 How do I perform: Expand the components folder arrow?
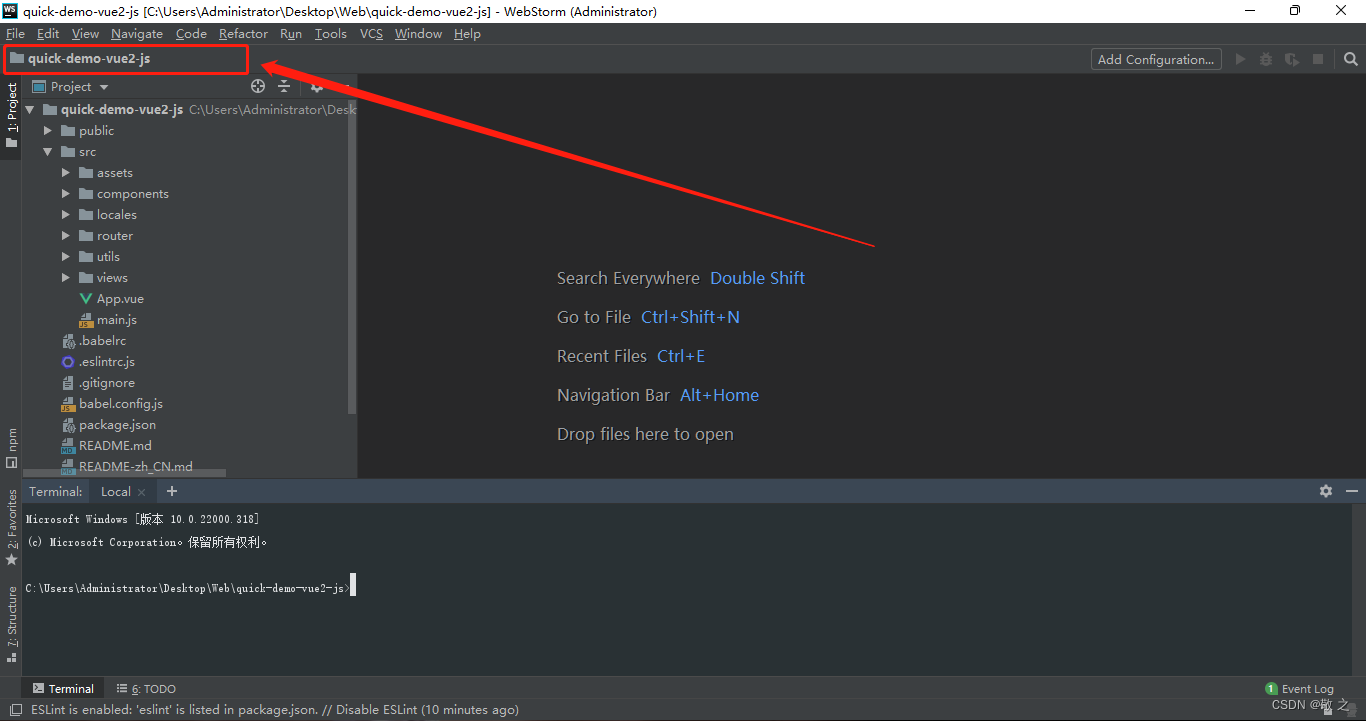66,194
